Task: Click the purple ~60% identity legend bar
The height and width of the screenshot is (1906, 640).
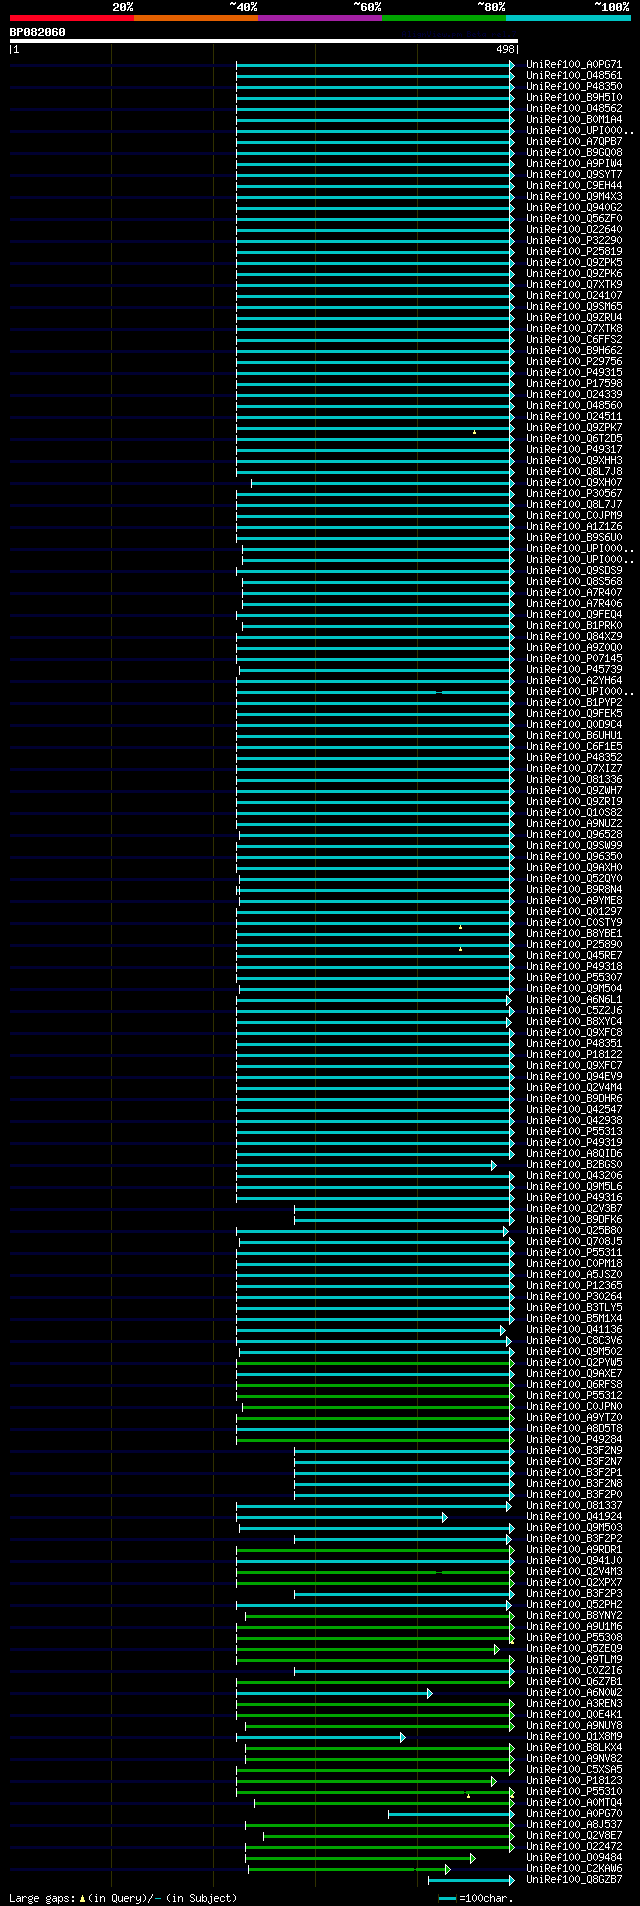Action: [x=320, y=18]
